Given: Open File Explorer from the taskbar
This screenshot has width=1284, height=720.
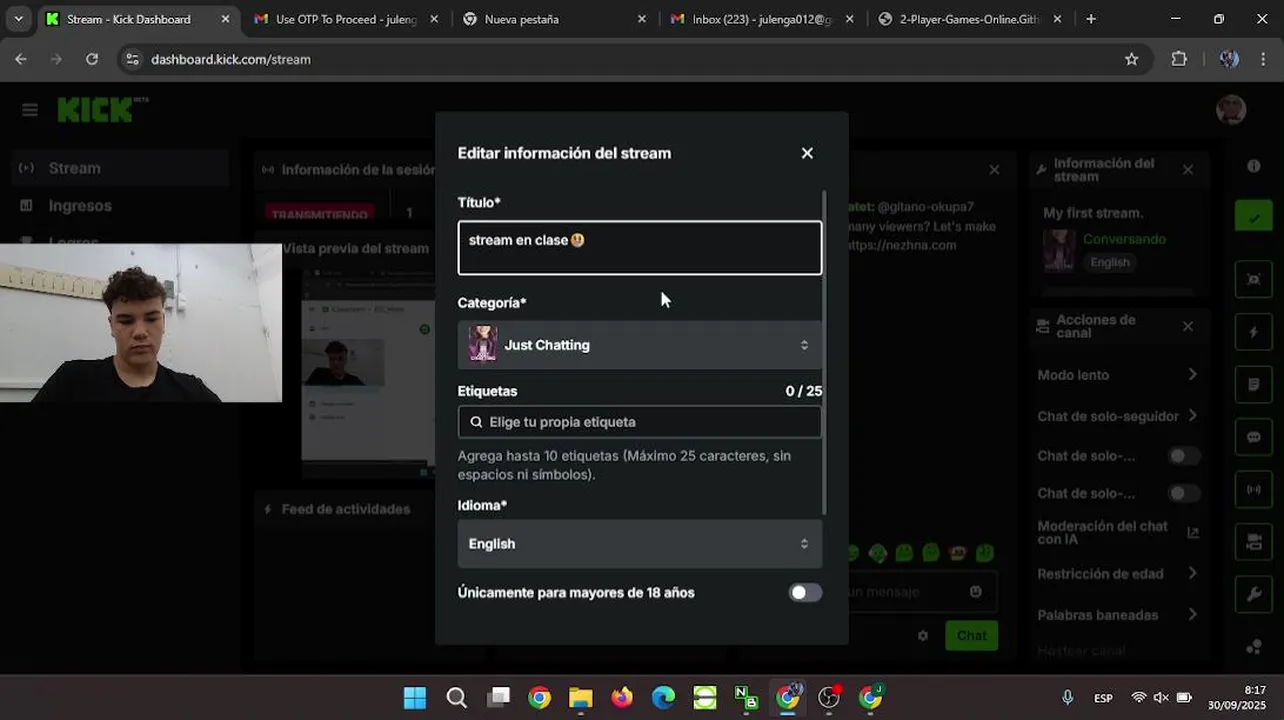Looking at the screenshot, I should (x=580, y=698).
